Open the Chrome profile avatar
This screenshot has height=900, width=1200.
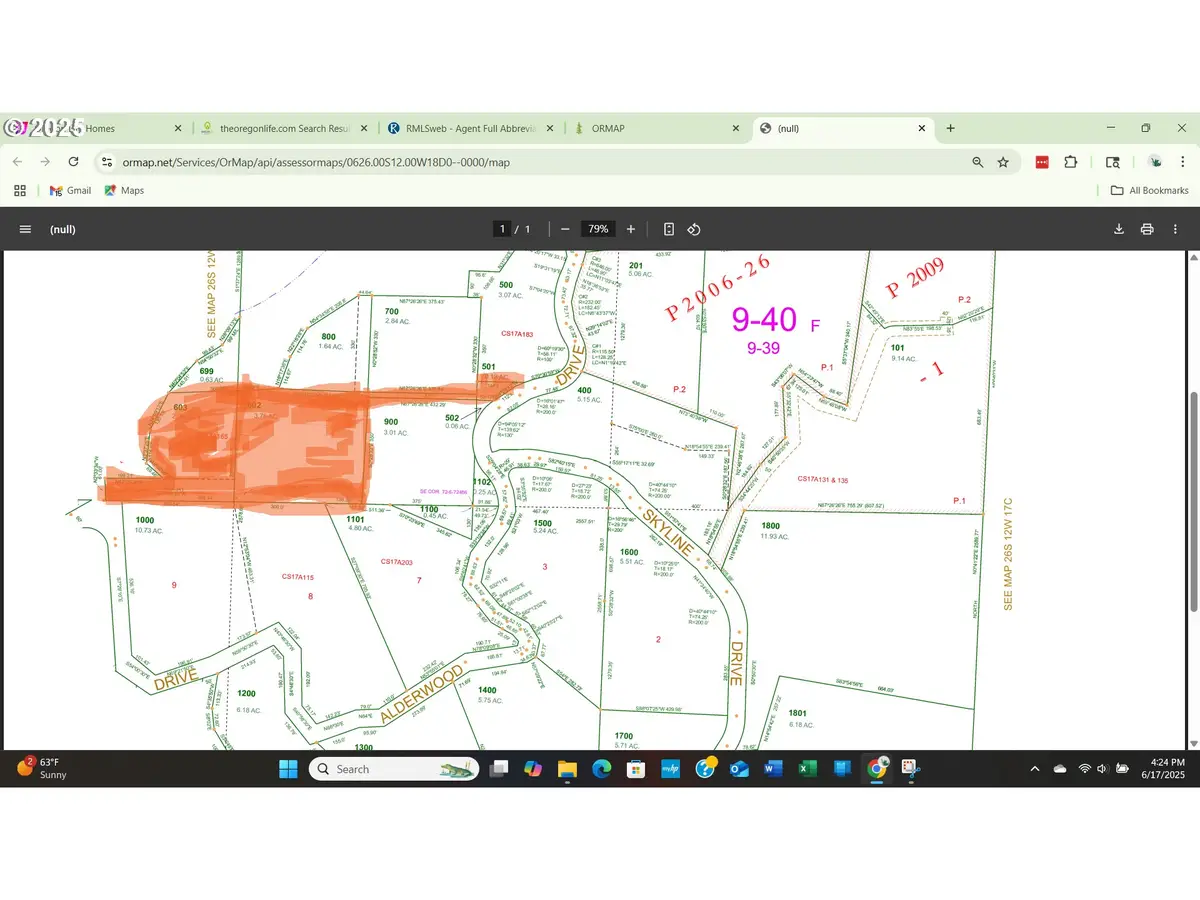click(x=1155, y=162)
